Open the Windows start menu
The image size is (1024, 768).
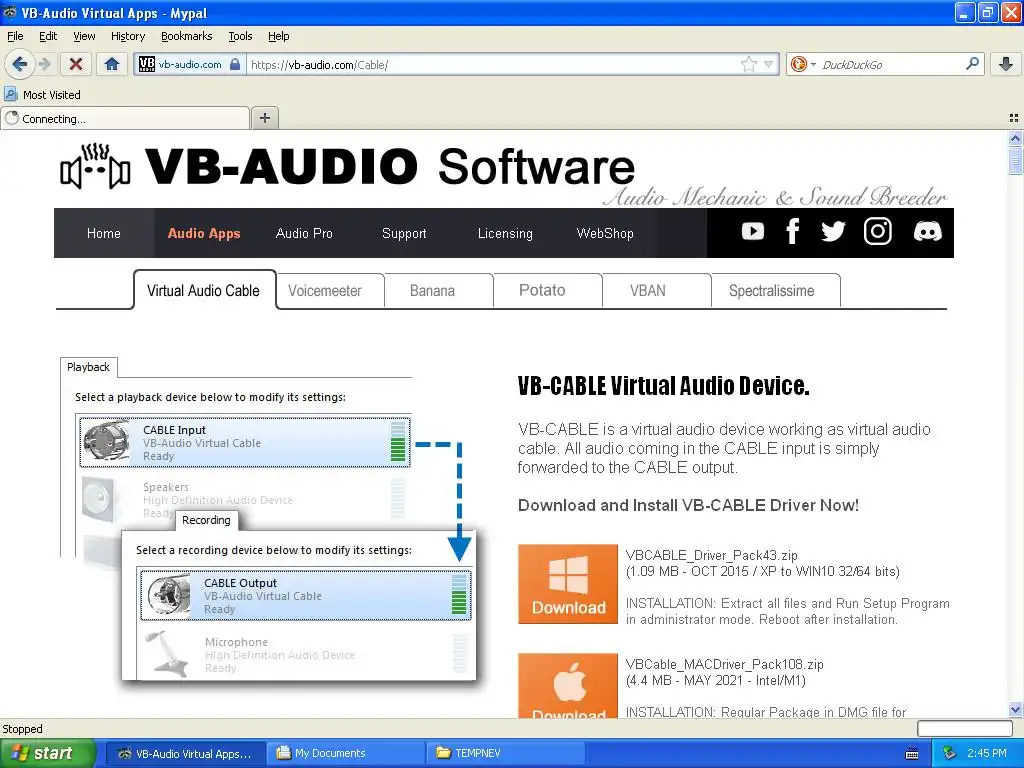coord(47,753)
